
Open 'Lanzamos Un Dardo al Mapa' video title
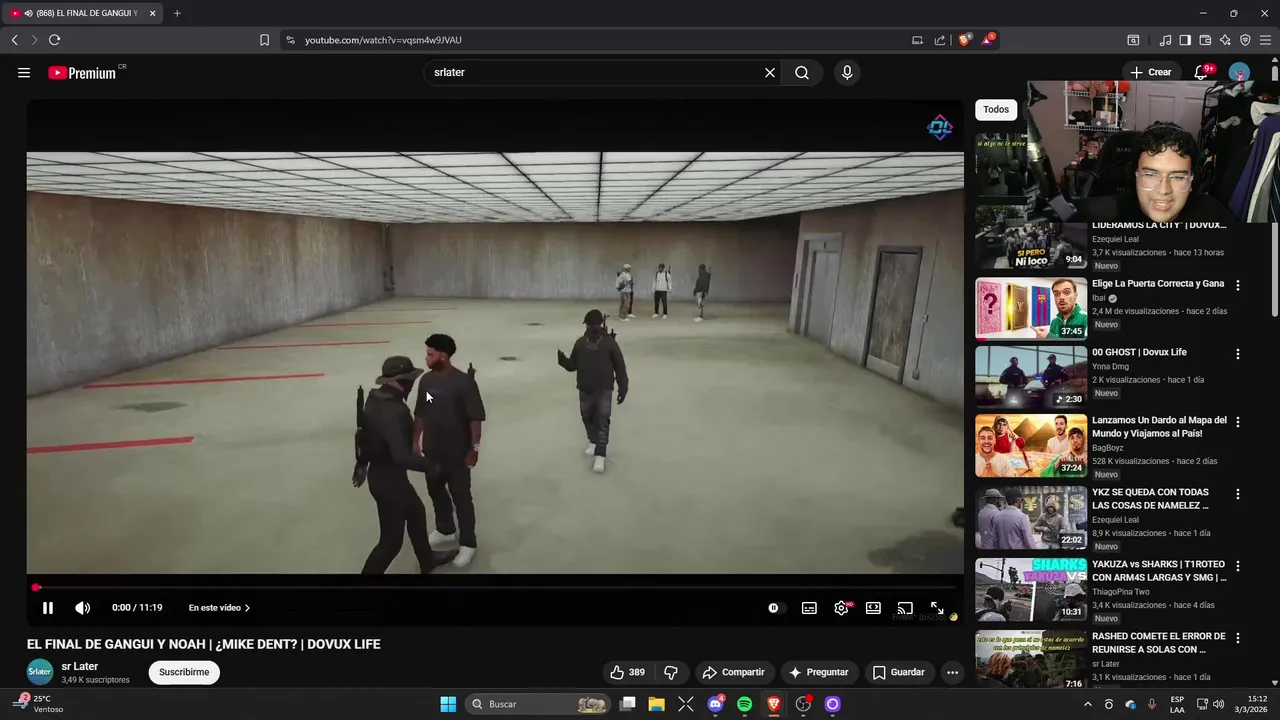pyautogui.click(x=1159, y=427)
